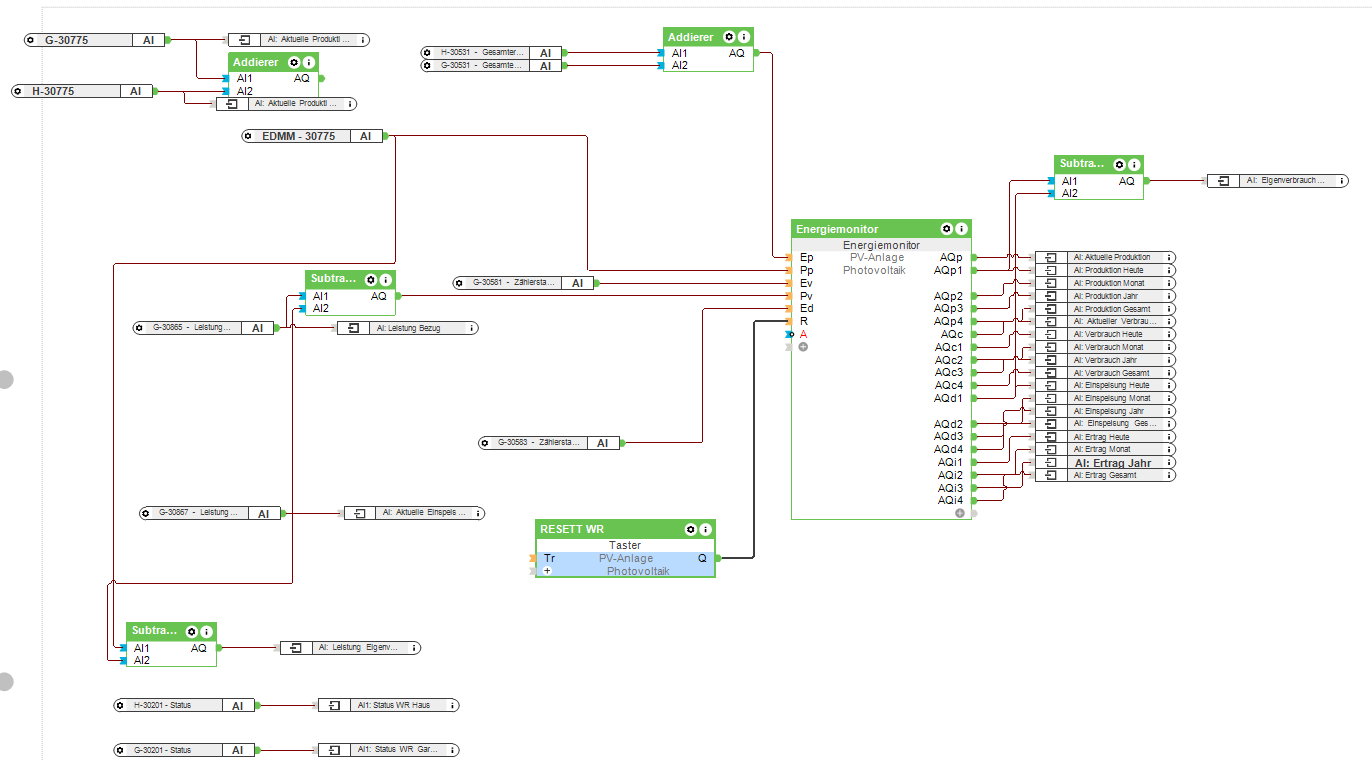Open settings gear on Energiemonitor block
Viewport: 1372px width, 761px height.
[946, 229]
